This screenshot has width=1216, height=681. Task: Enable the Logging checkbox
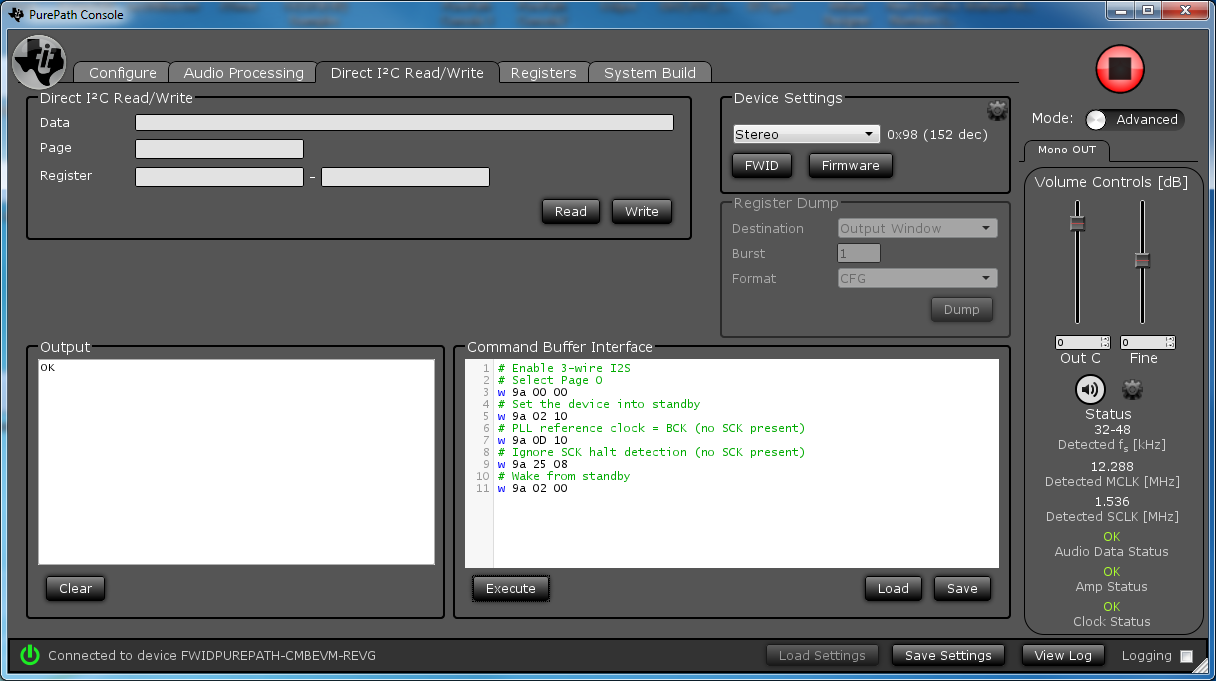(1186, 657)
